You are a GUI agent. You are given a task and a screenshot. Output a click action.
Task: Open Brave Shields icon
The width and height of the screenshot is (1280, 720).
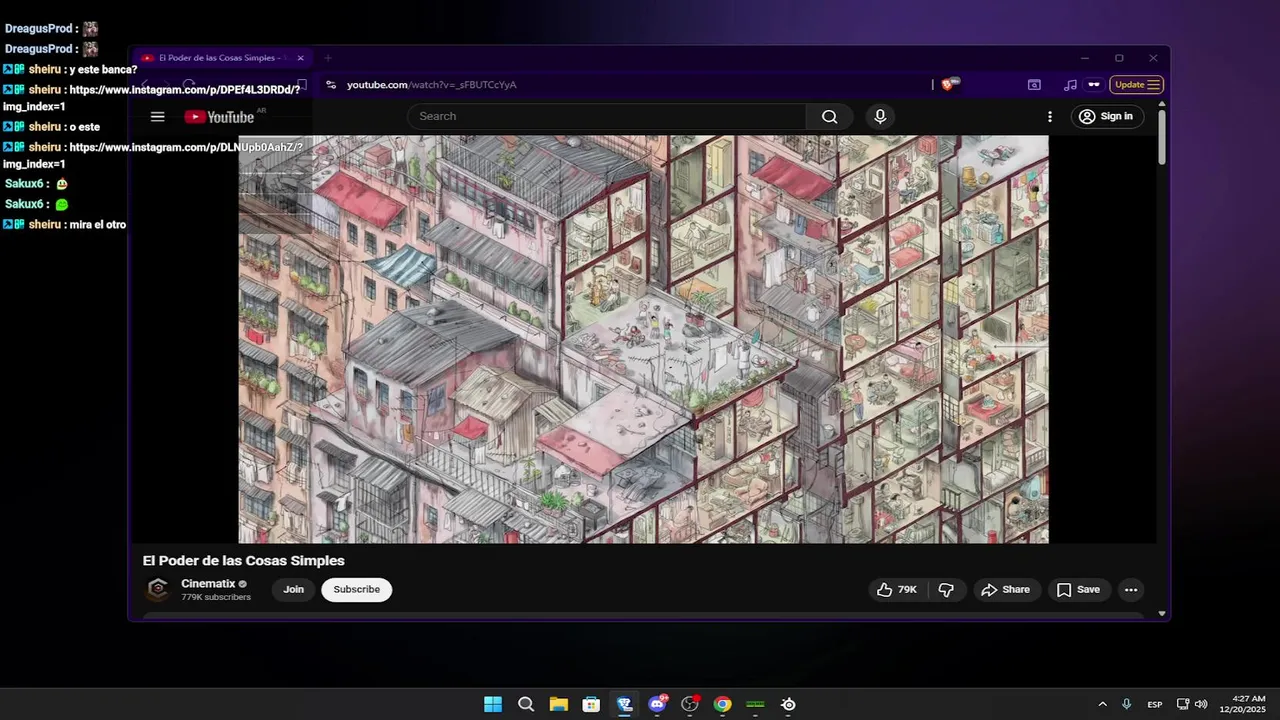(949, 85)
